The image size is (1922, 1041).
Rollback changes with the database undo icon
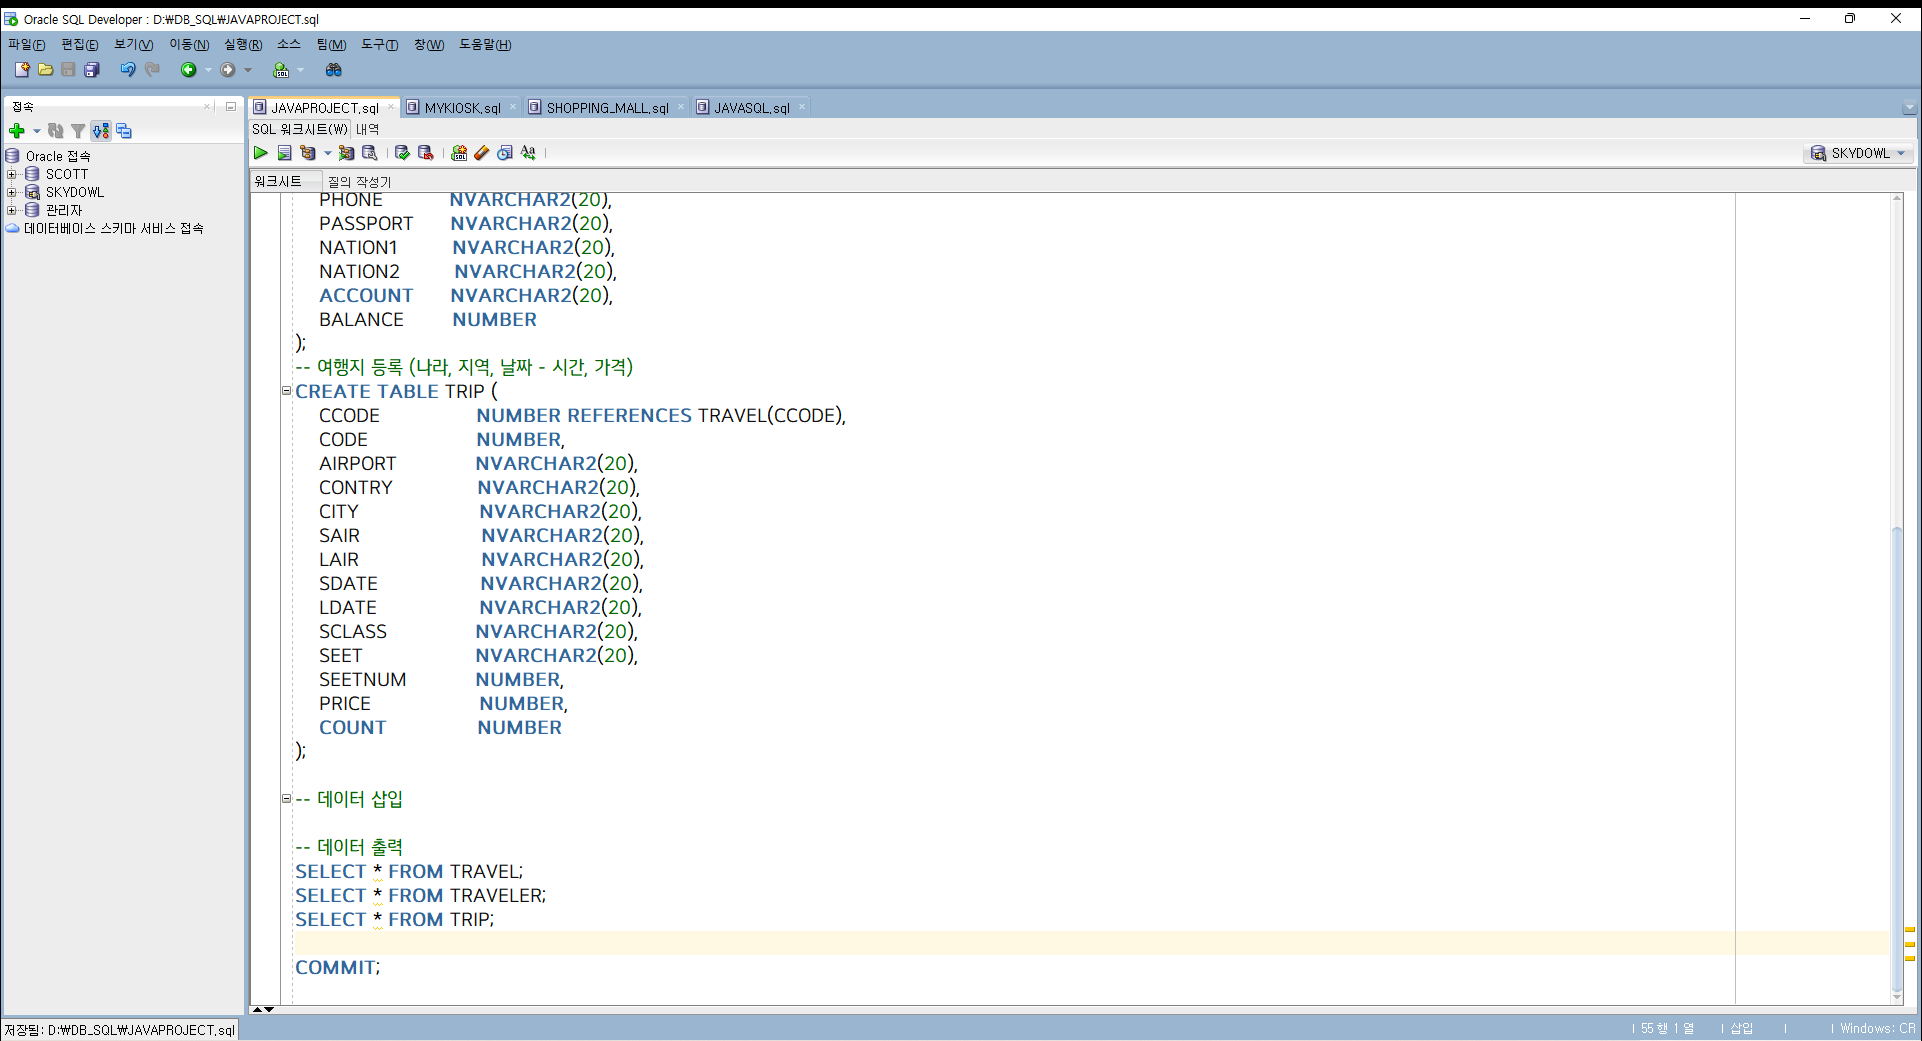point(426,153)
